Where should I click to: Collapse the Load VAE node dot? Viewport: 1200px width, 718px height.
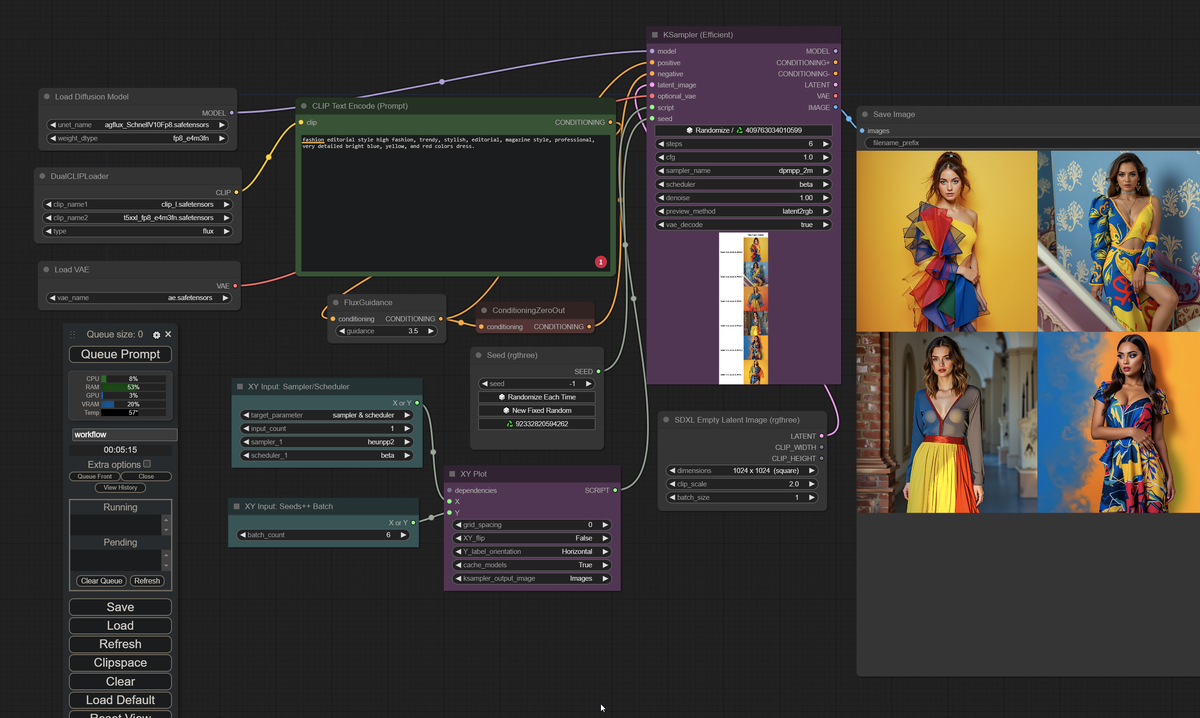coord(46,270)
